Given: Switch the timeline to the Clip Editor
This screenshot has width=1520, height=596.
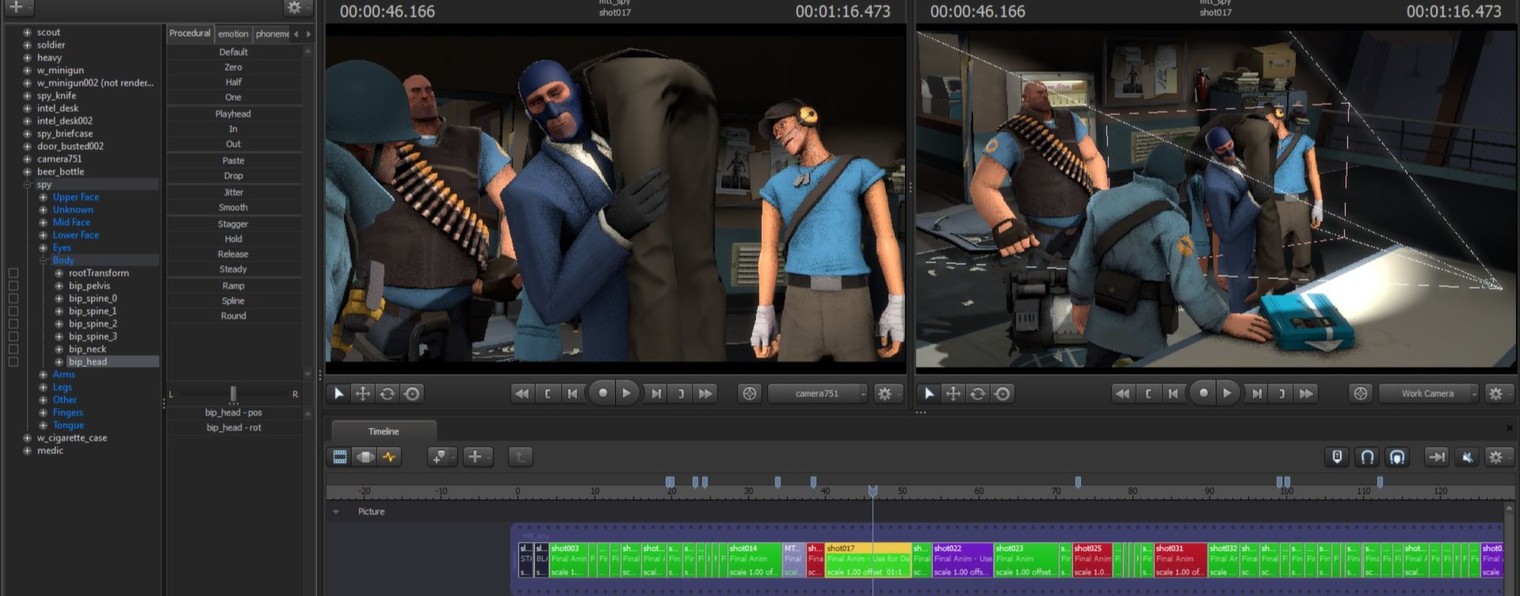Looking at the screenshot, I should tap(340, 457).
